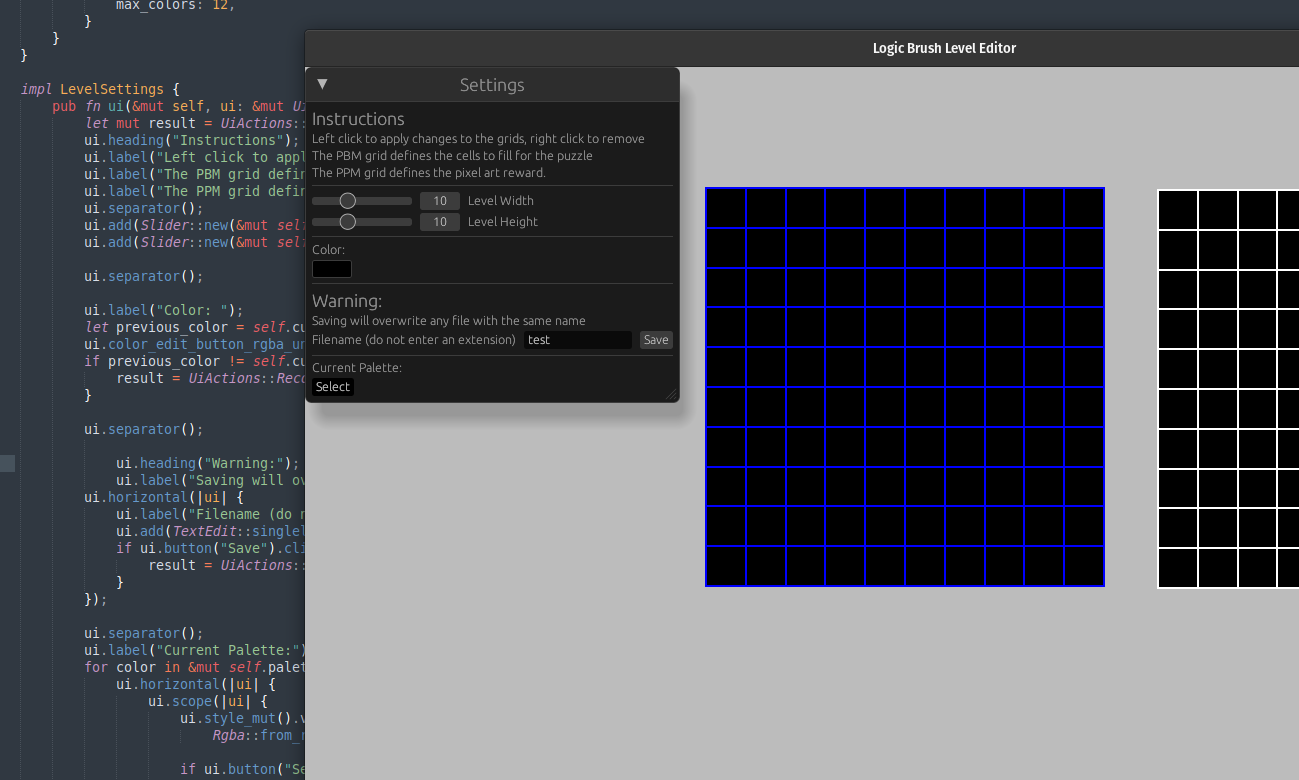Paint the bottom-left cell of the white grid
1299x780 pixels.
coord(1178,568)
